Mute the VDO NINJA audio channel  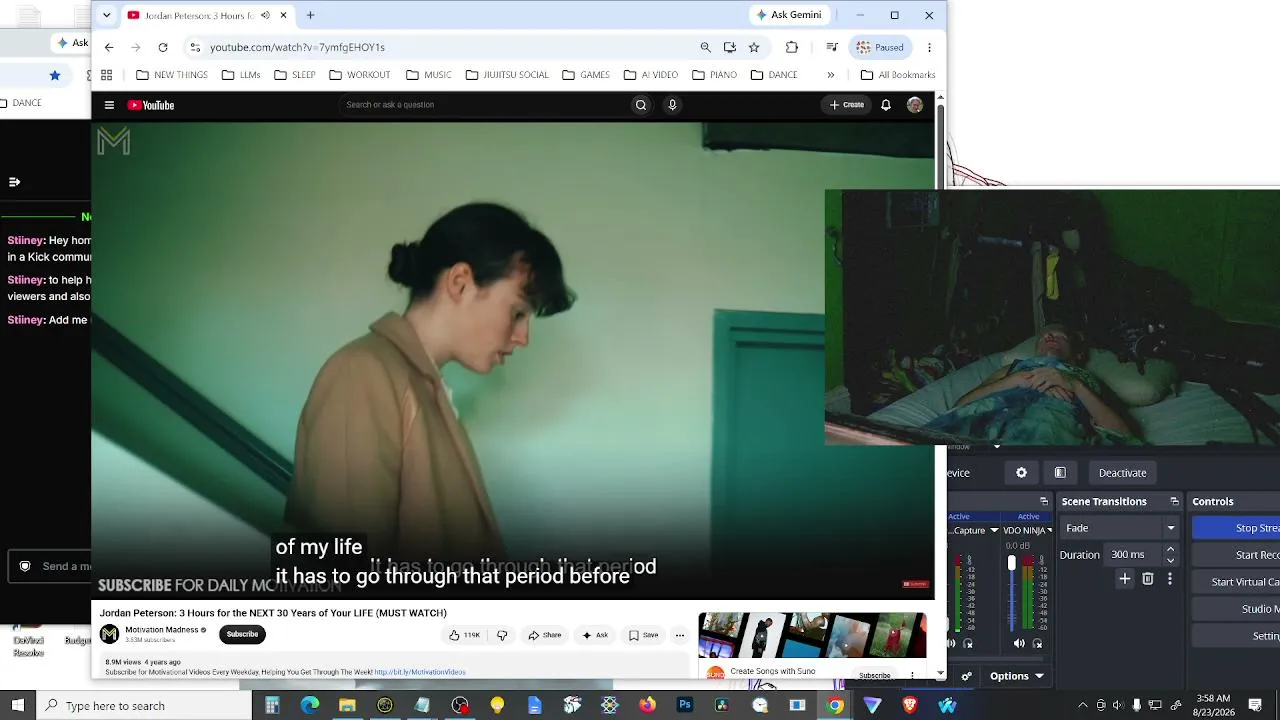coord(1019,643)
